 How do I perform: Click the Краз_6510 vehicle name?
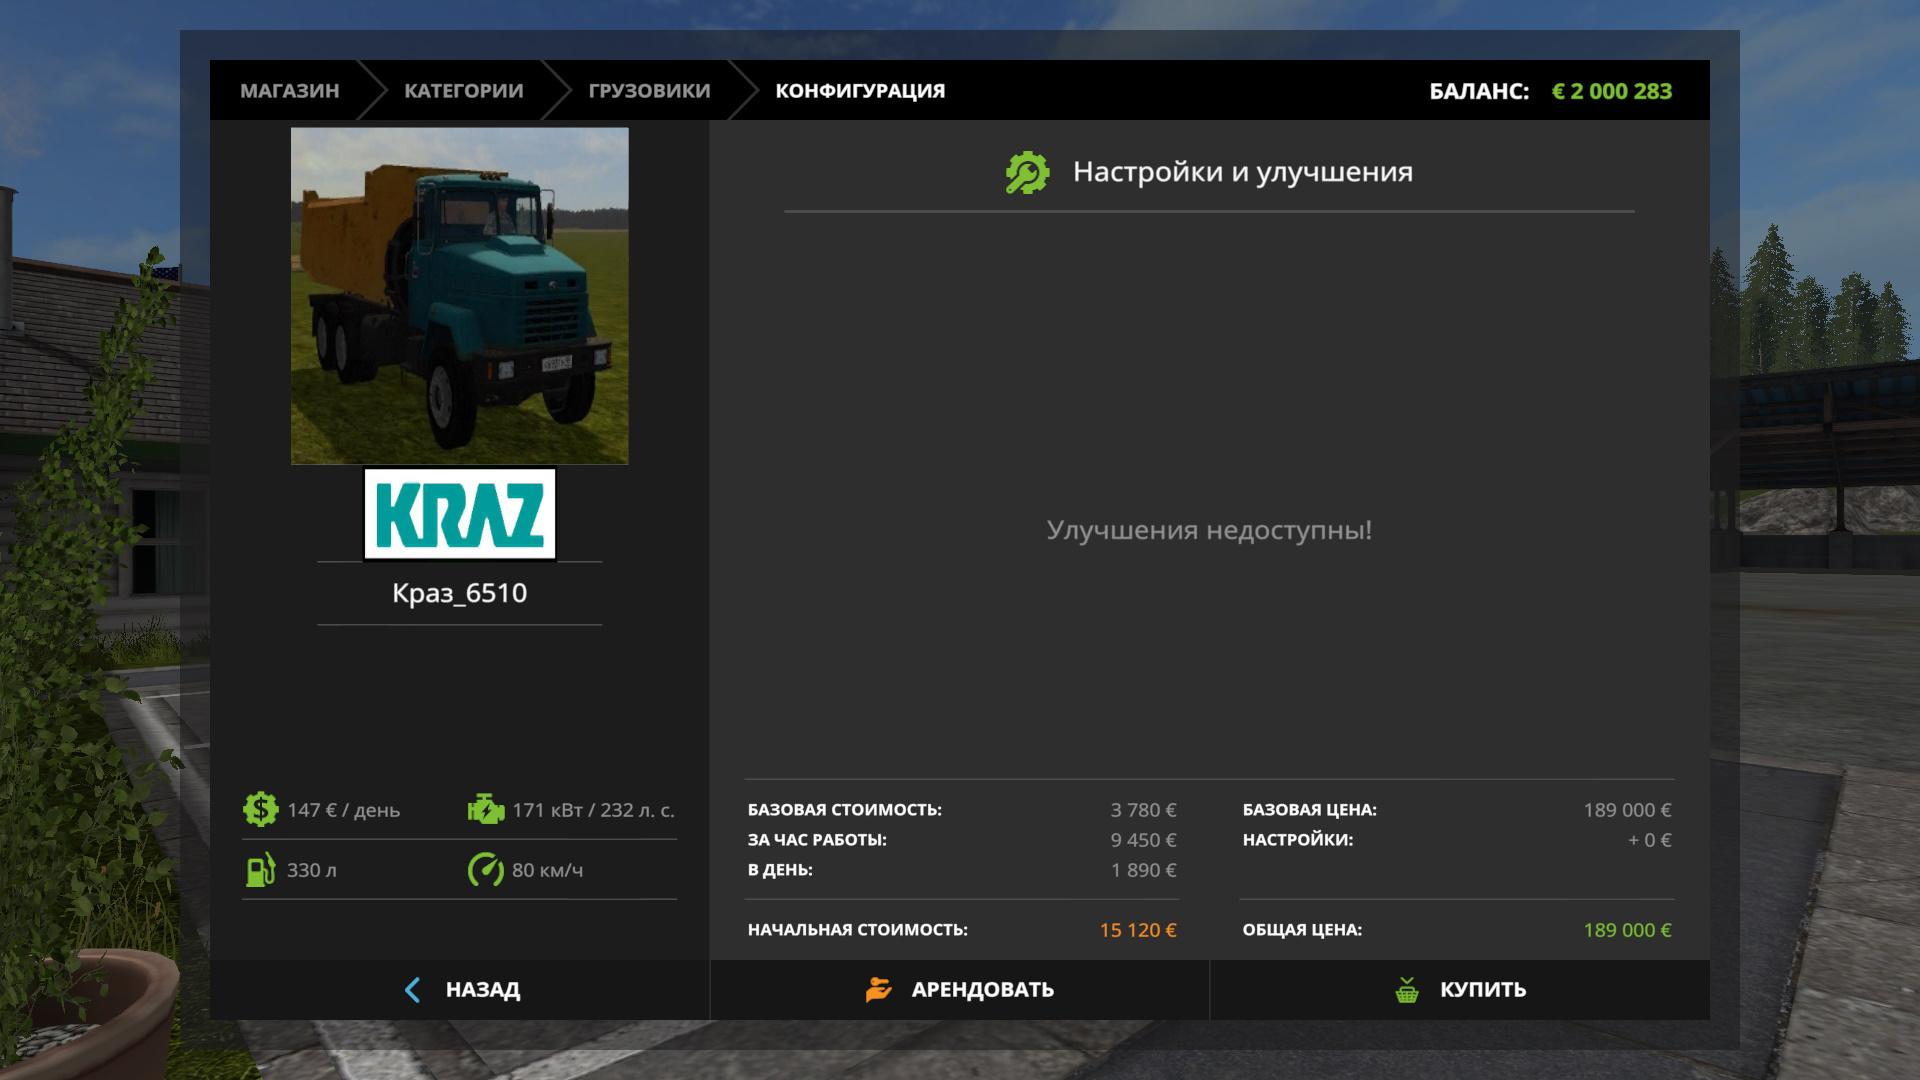coord(459,593)
